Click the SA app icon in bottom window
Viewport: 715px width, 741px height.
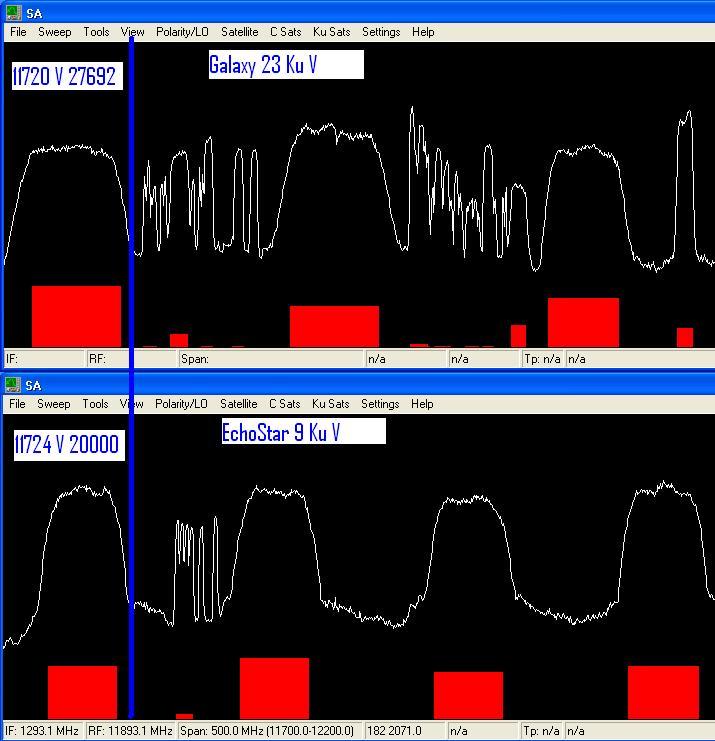[12, 385]
